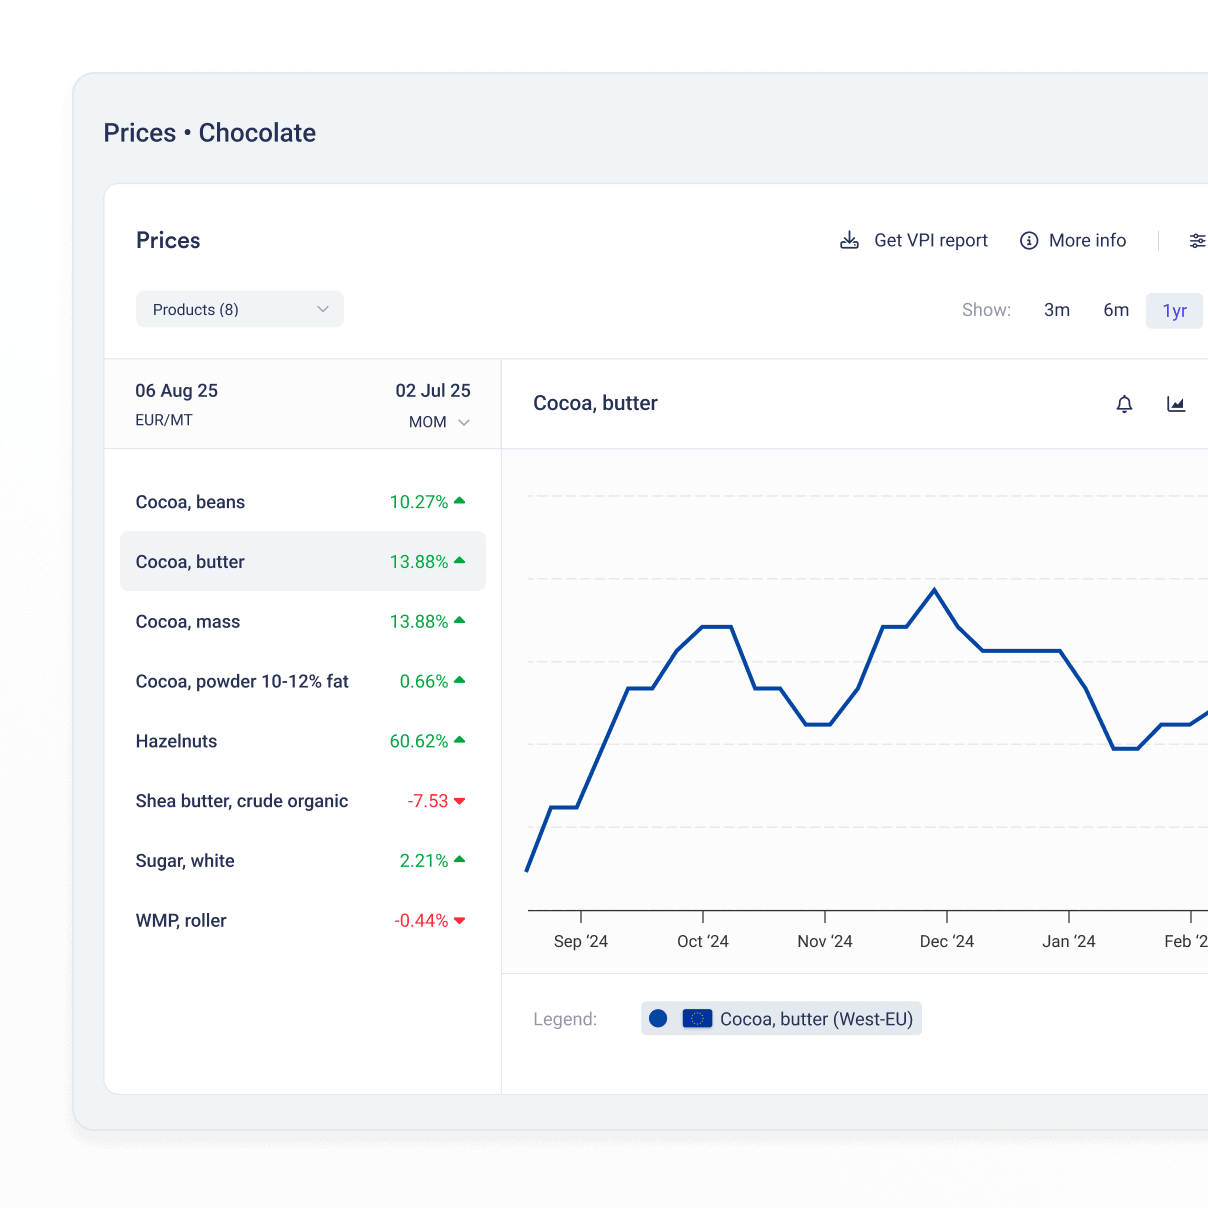Image resolution: width=1208 pixels, height=1208 pixels.
Task: Select Cocoa, powder 10-12% fat row
Action: pos(302,682)
